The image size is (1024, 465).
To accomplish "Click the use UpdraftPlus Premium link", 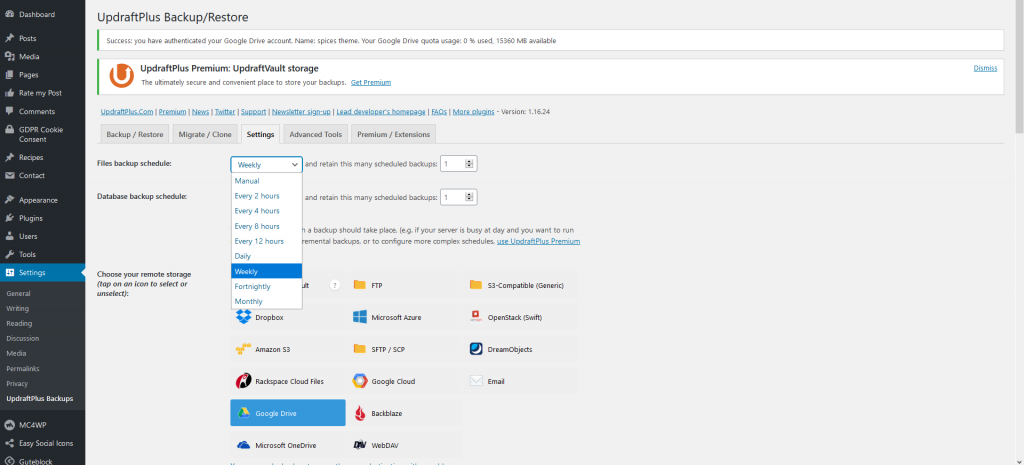I will point(539,242).
